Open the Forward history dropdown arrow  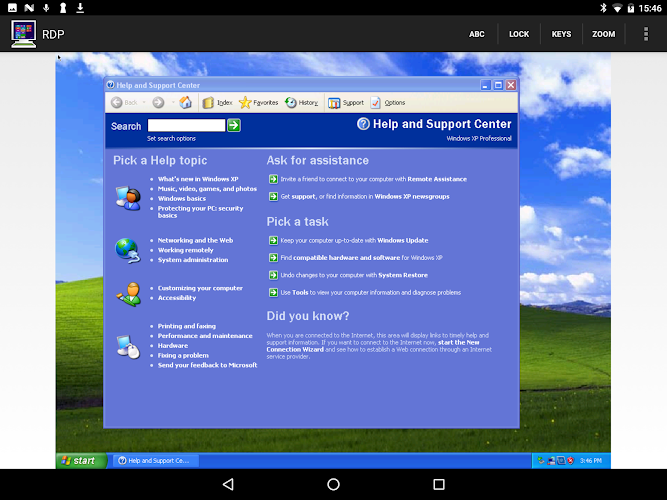coord(173,103)
